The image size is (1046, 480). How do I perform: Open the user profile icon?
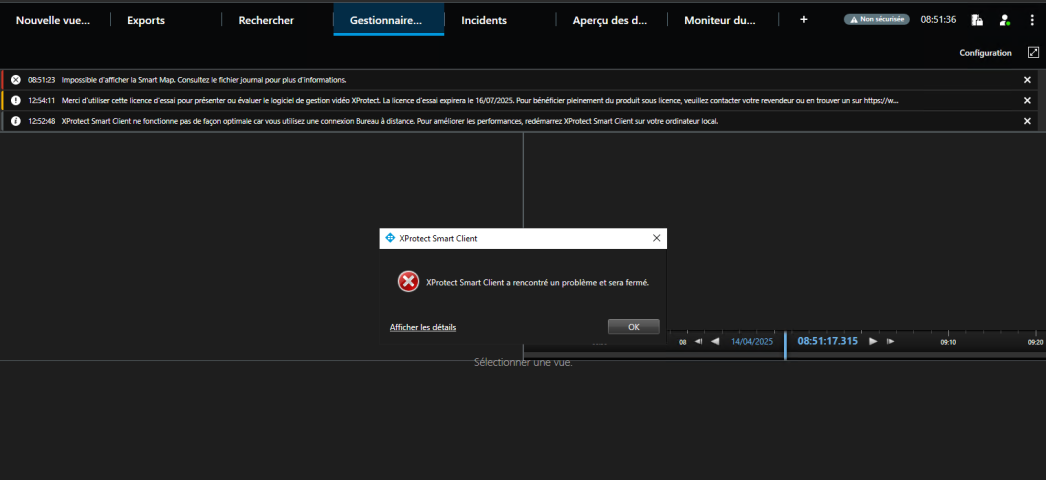click(x=1005, y=20)
